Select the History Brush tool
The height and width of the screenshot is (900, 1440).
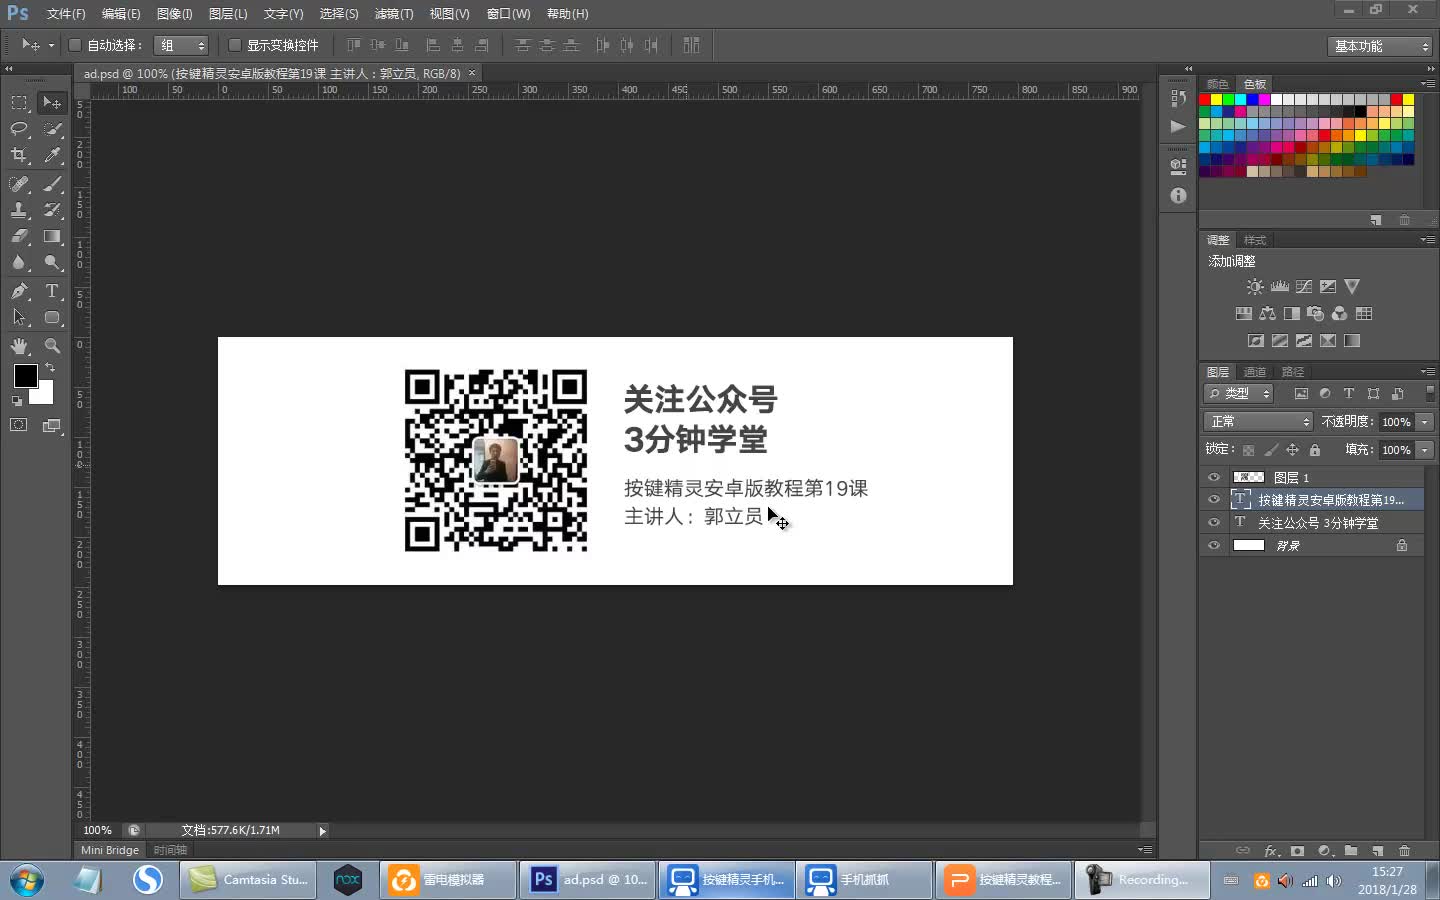(52, 210)
